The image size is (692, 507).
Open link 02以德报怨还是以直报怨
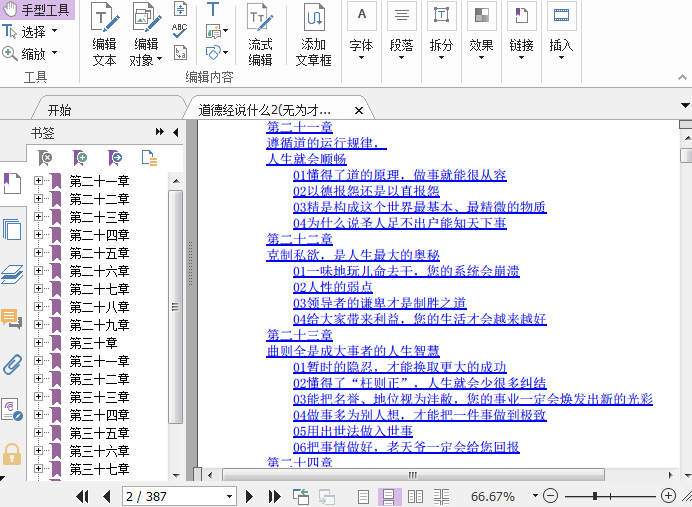pos(366,191)
